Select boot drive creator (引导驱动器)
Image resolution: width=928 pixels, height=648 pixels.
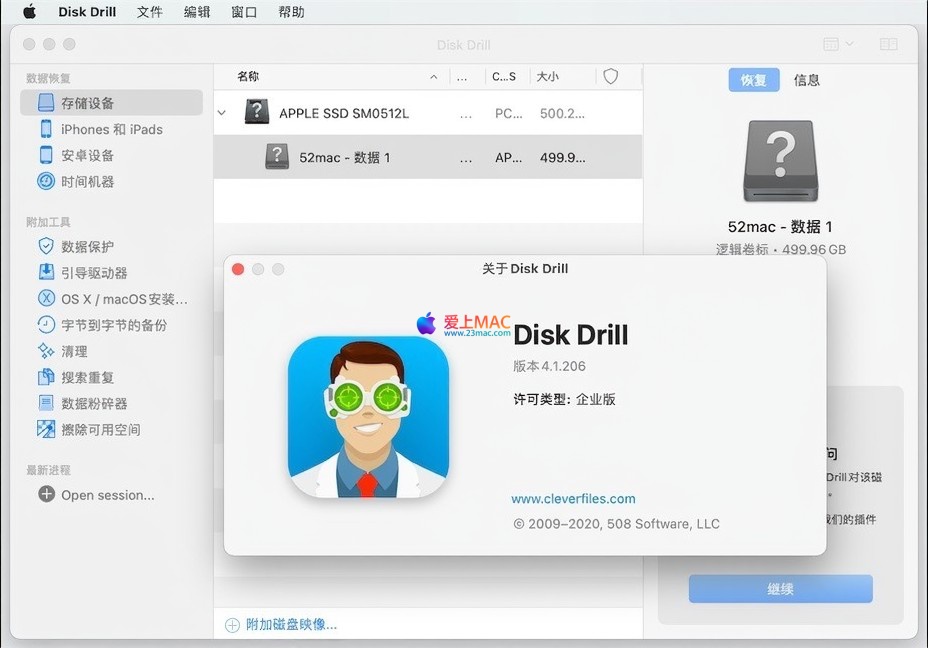pyautogui.click(x=93, y=272)
